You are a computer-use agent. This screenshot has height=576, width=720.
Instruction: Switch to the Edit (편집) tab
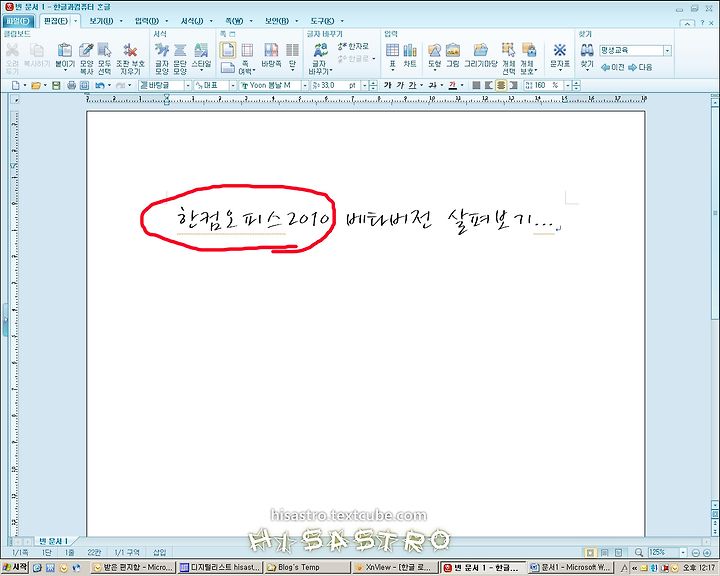(x=56, y=21)
